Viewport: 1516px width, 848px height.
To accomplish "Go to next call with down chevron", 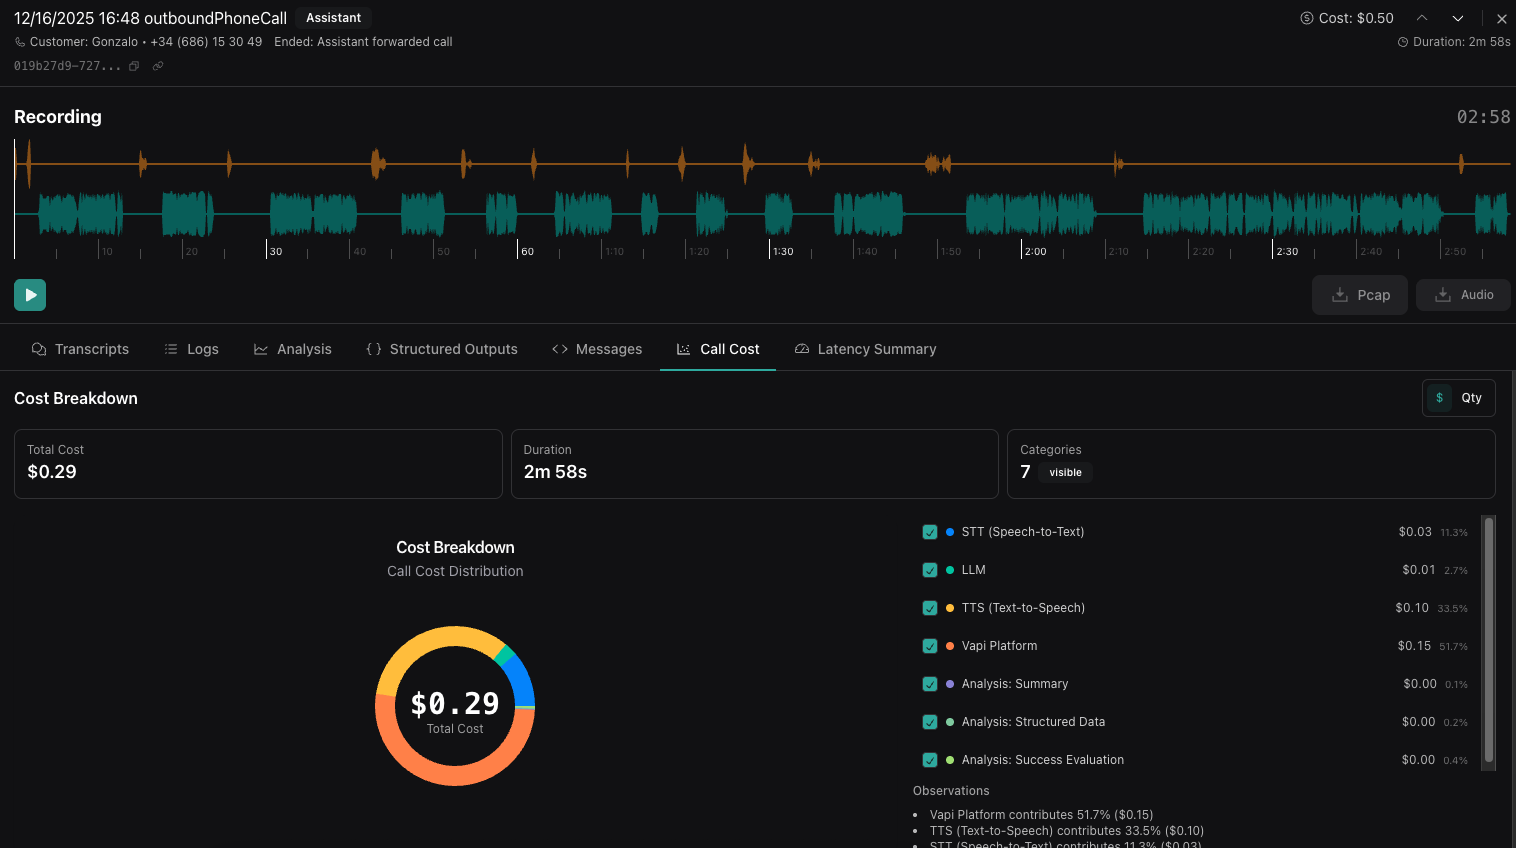I will pos(1458,18).
